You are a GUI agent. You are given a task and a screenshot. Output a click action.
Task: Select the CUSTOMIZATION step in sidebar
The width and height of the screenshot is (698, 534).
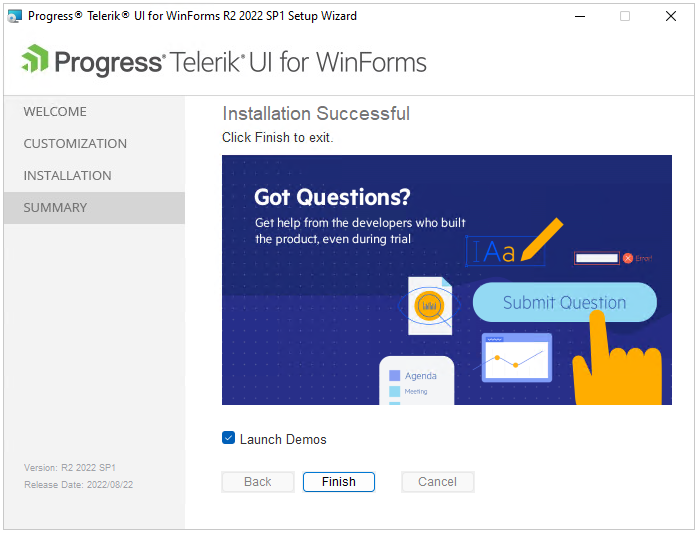tap(75, 144)
